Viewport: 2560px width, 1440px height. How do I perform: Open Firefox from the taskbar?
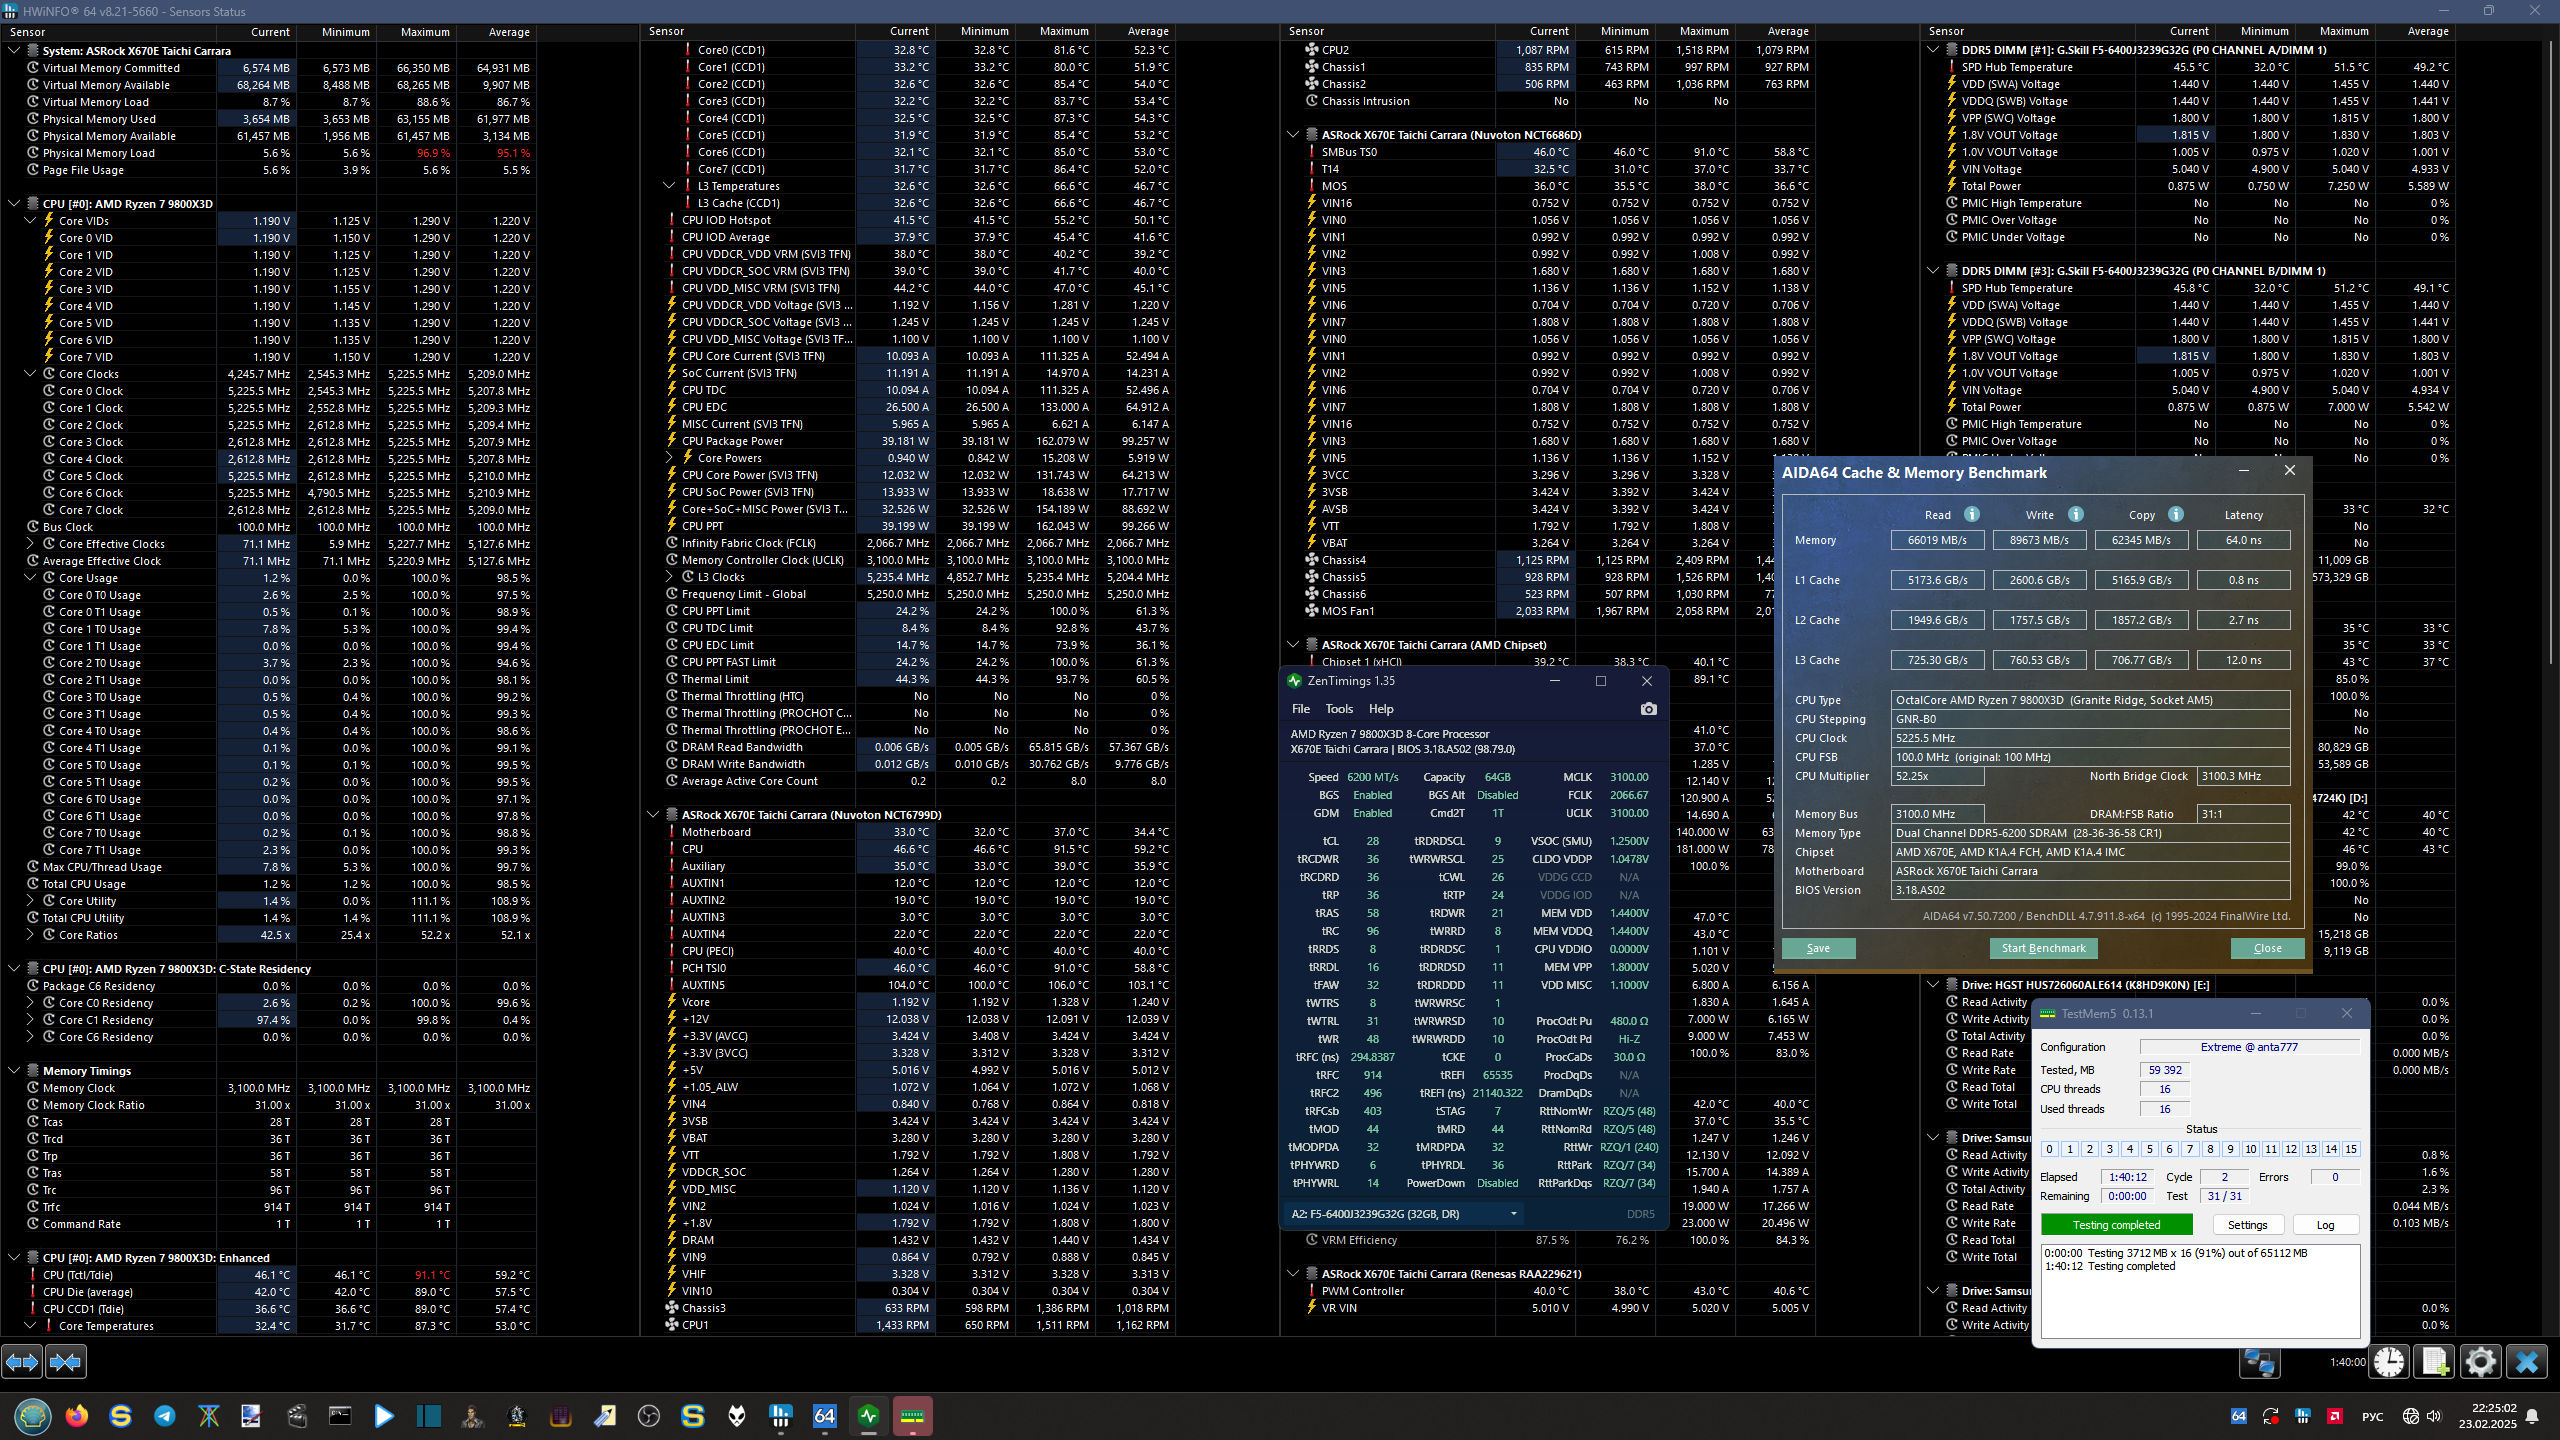pyautogui.click(x=76, y=1416)
